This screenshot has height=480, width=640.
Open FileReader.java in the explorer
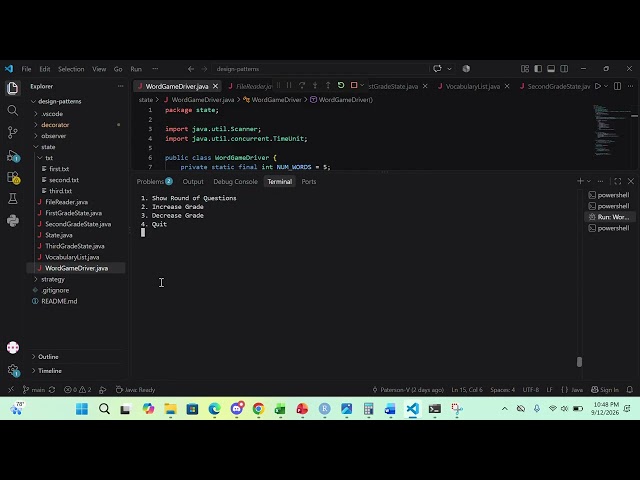pyautogui.click(x=67, y=202)
